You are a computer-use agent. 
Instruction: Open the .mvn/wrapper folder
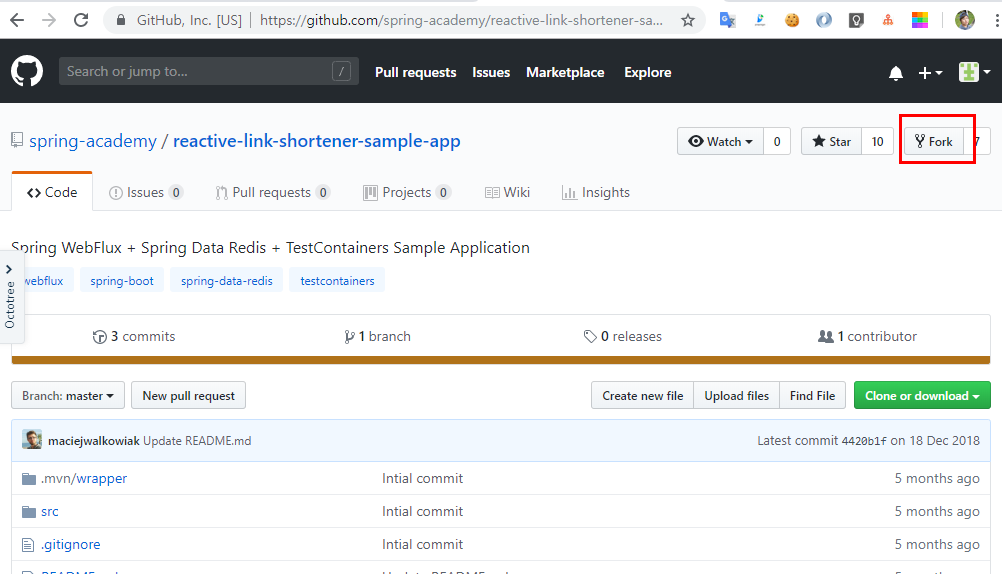(x=84, y=478)
